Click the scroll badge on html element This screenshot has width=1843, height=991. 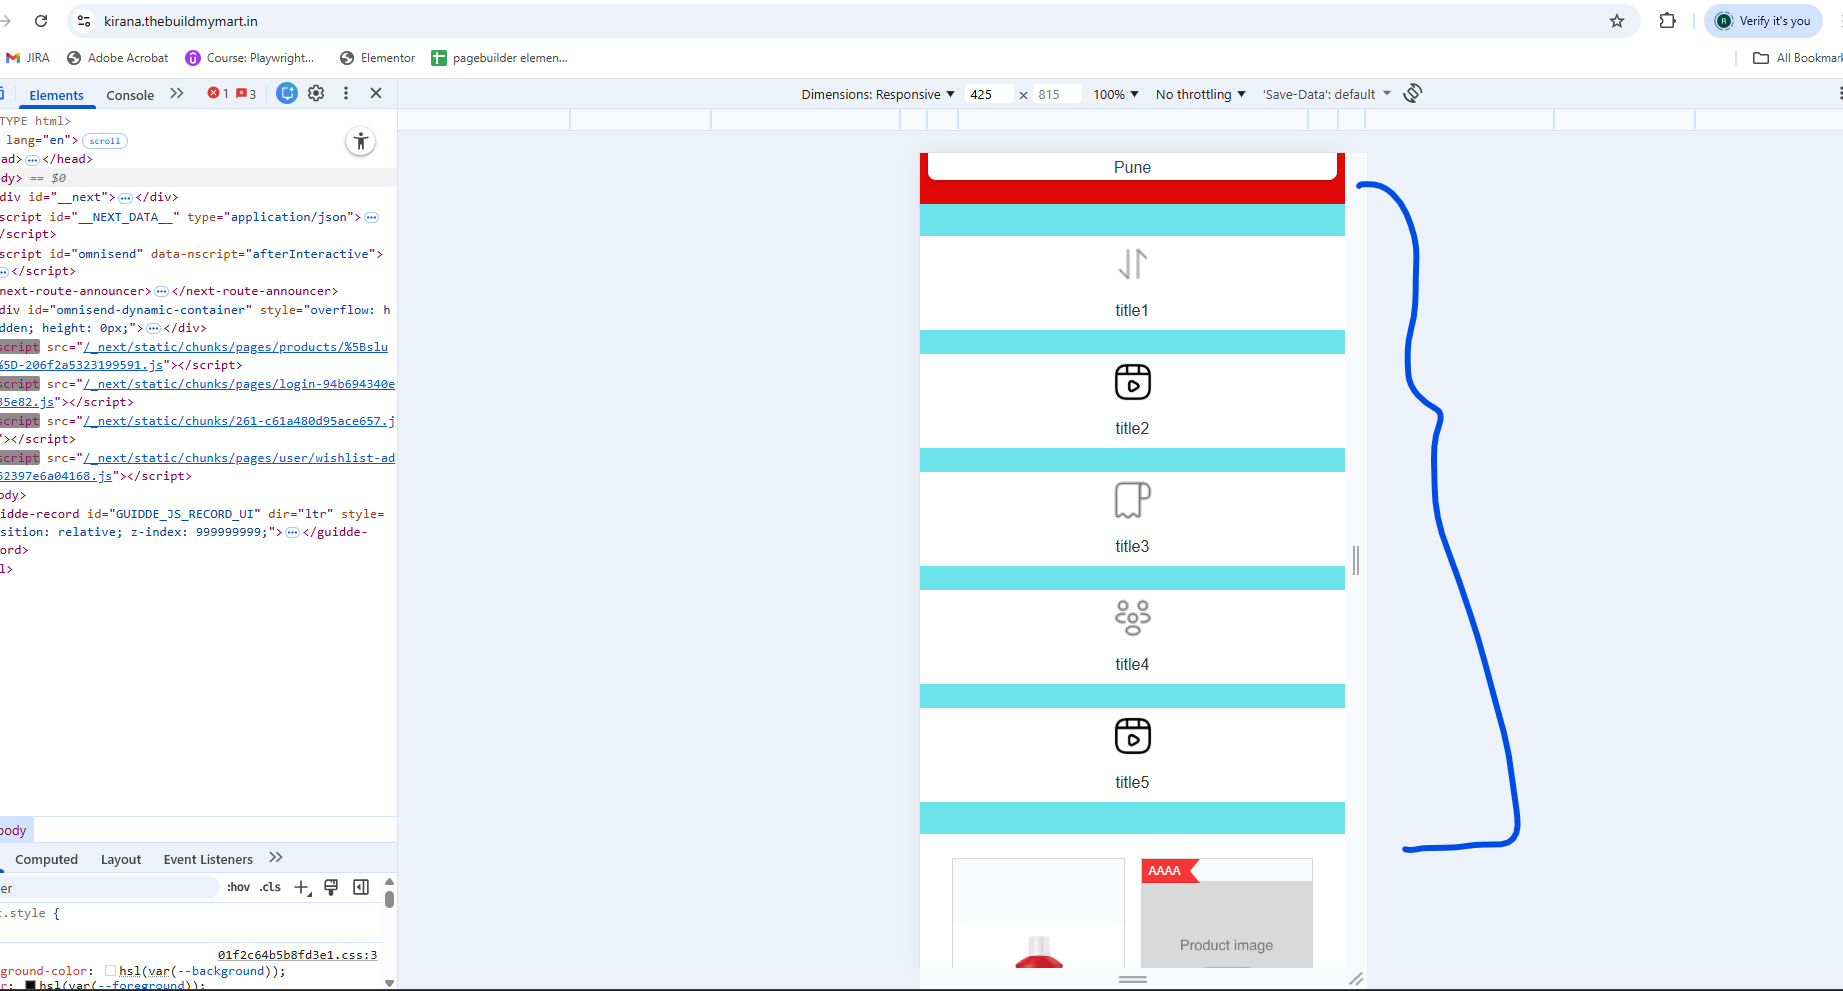(x=105, y=141)
